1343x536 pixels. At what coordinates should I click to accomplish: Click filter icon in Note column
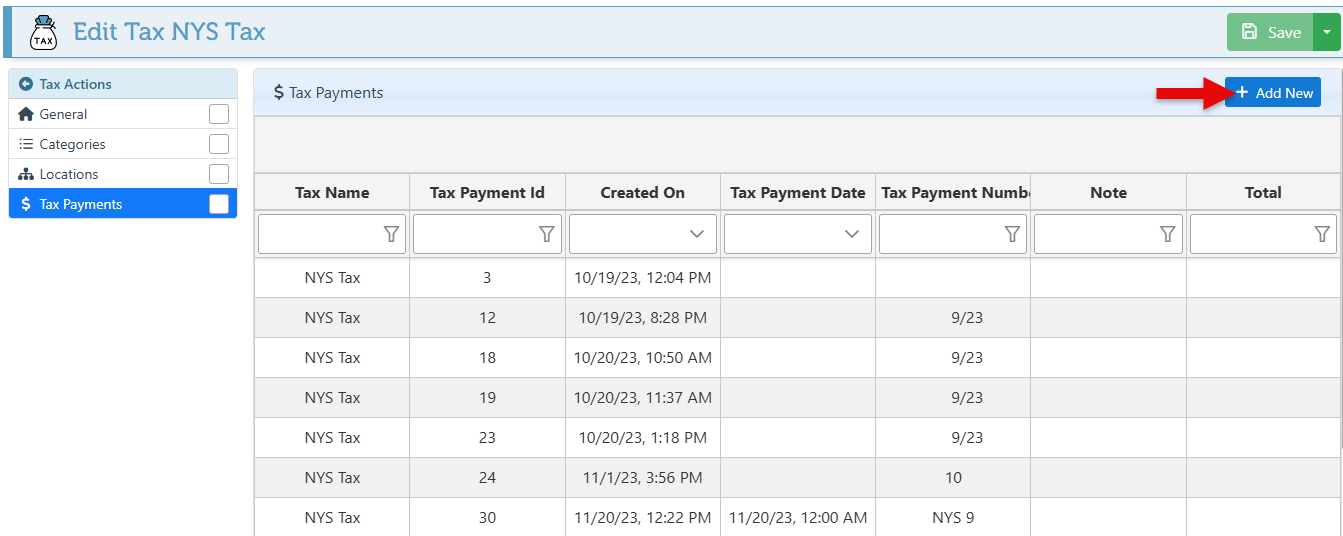[x=1167, y=233]
